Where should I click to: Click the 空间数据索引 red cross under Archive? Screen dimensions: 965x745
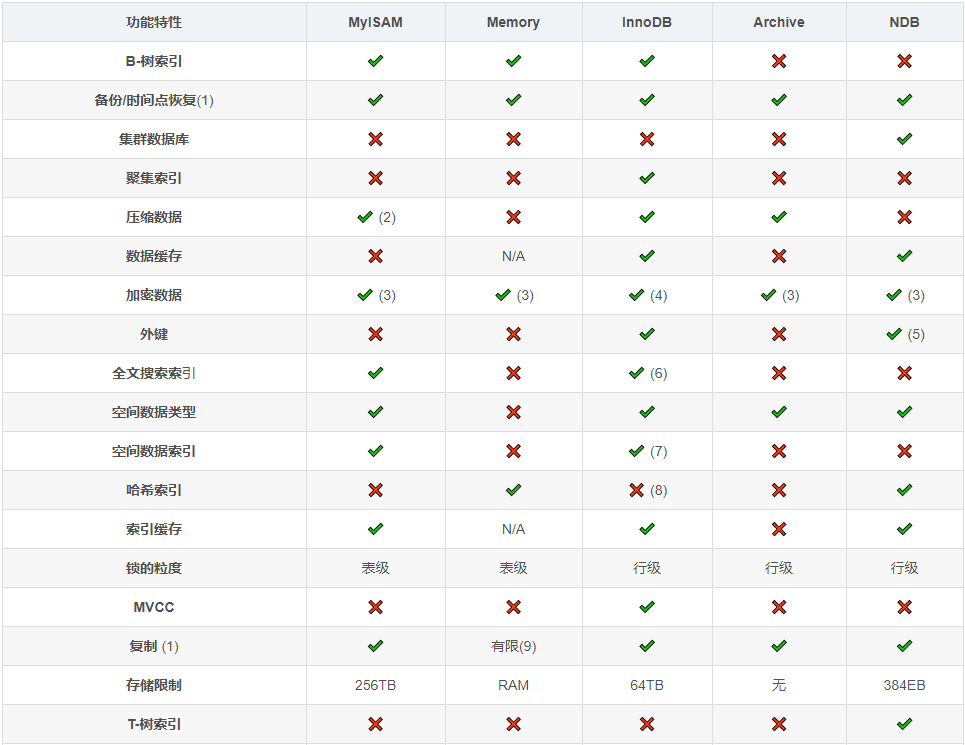click(779, 451)
